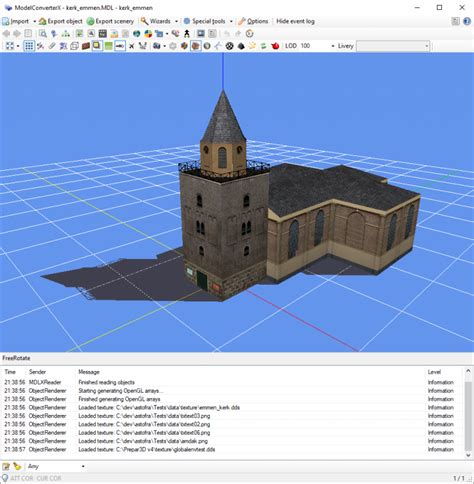Click the black pilot figure icon
474x484 pixels.
coord(187,34)
